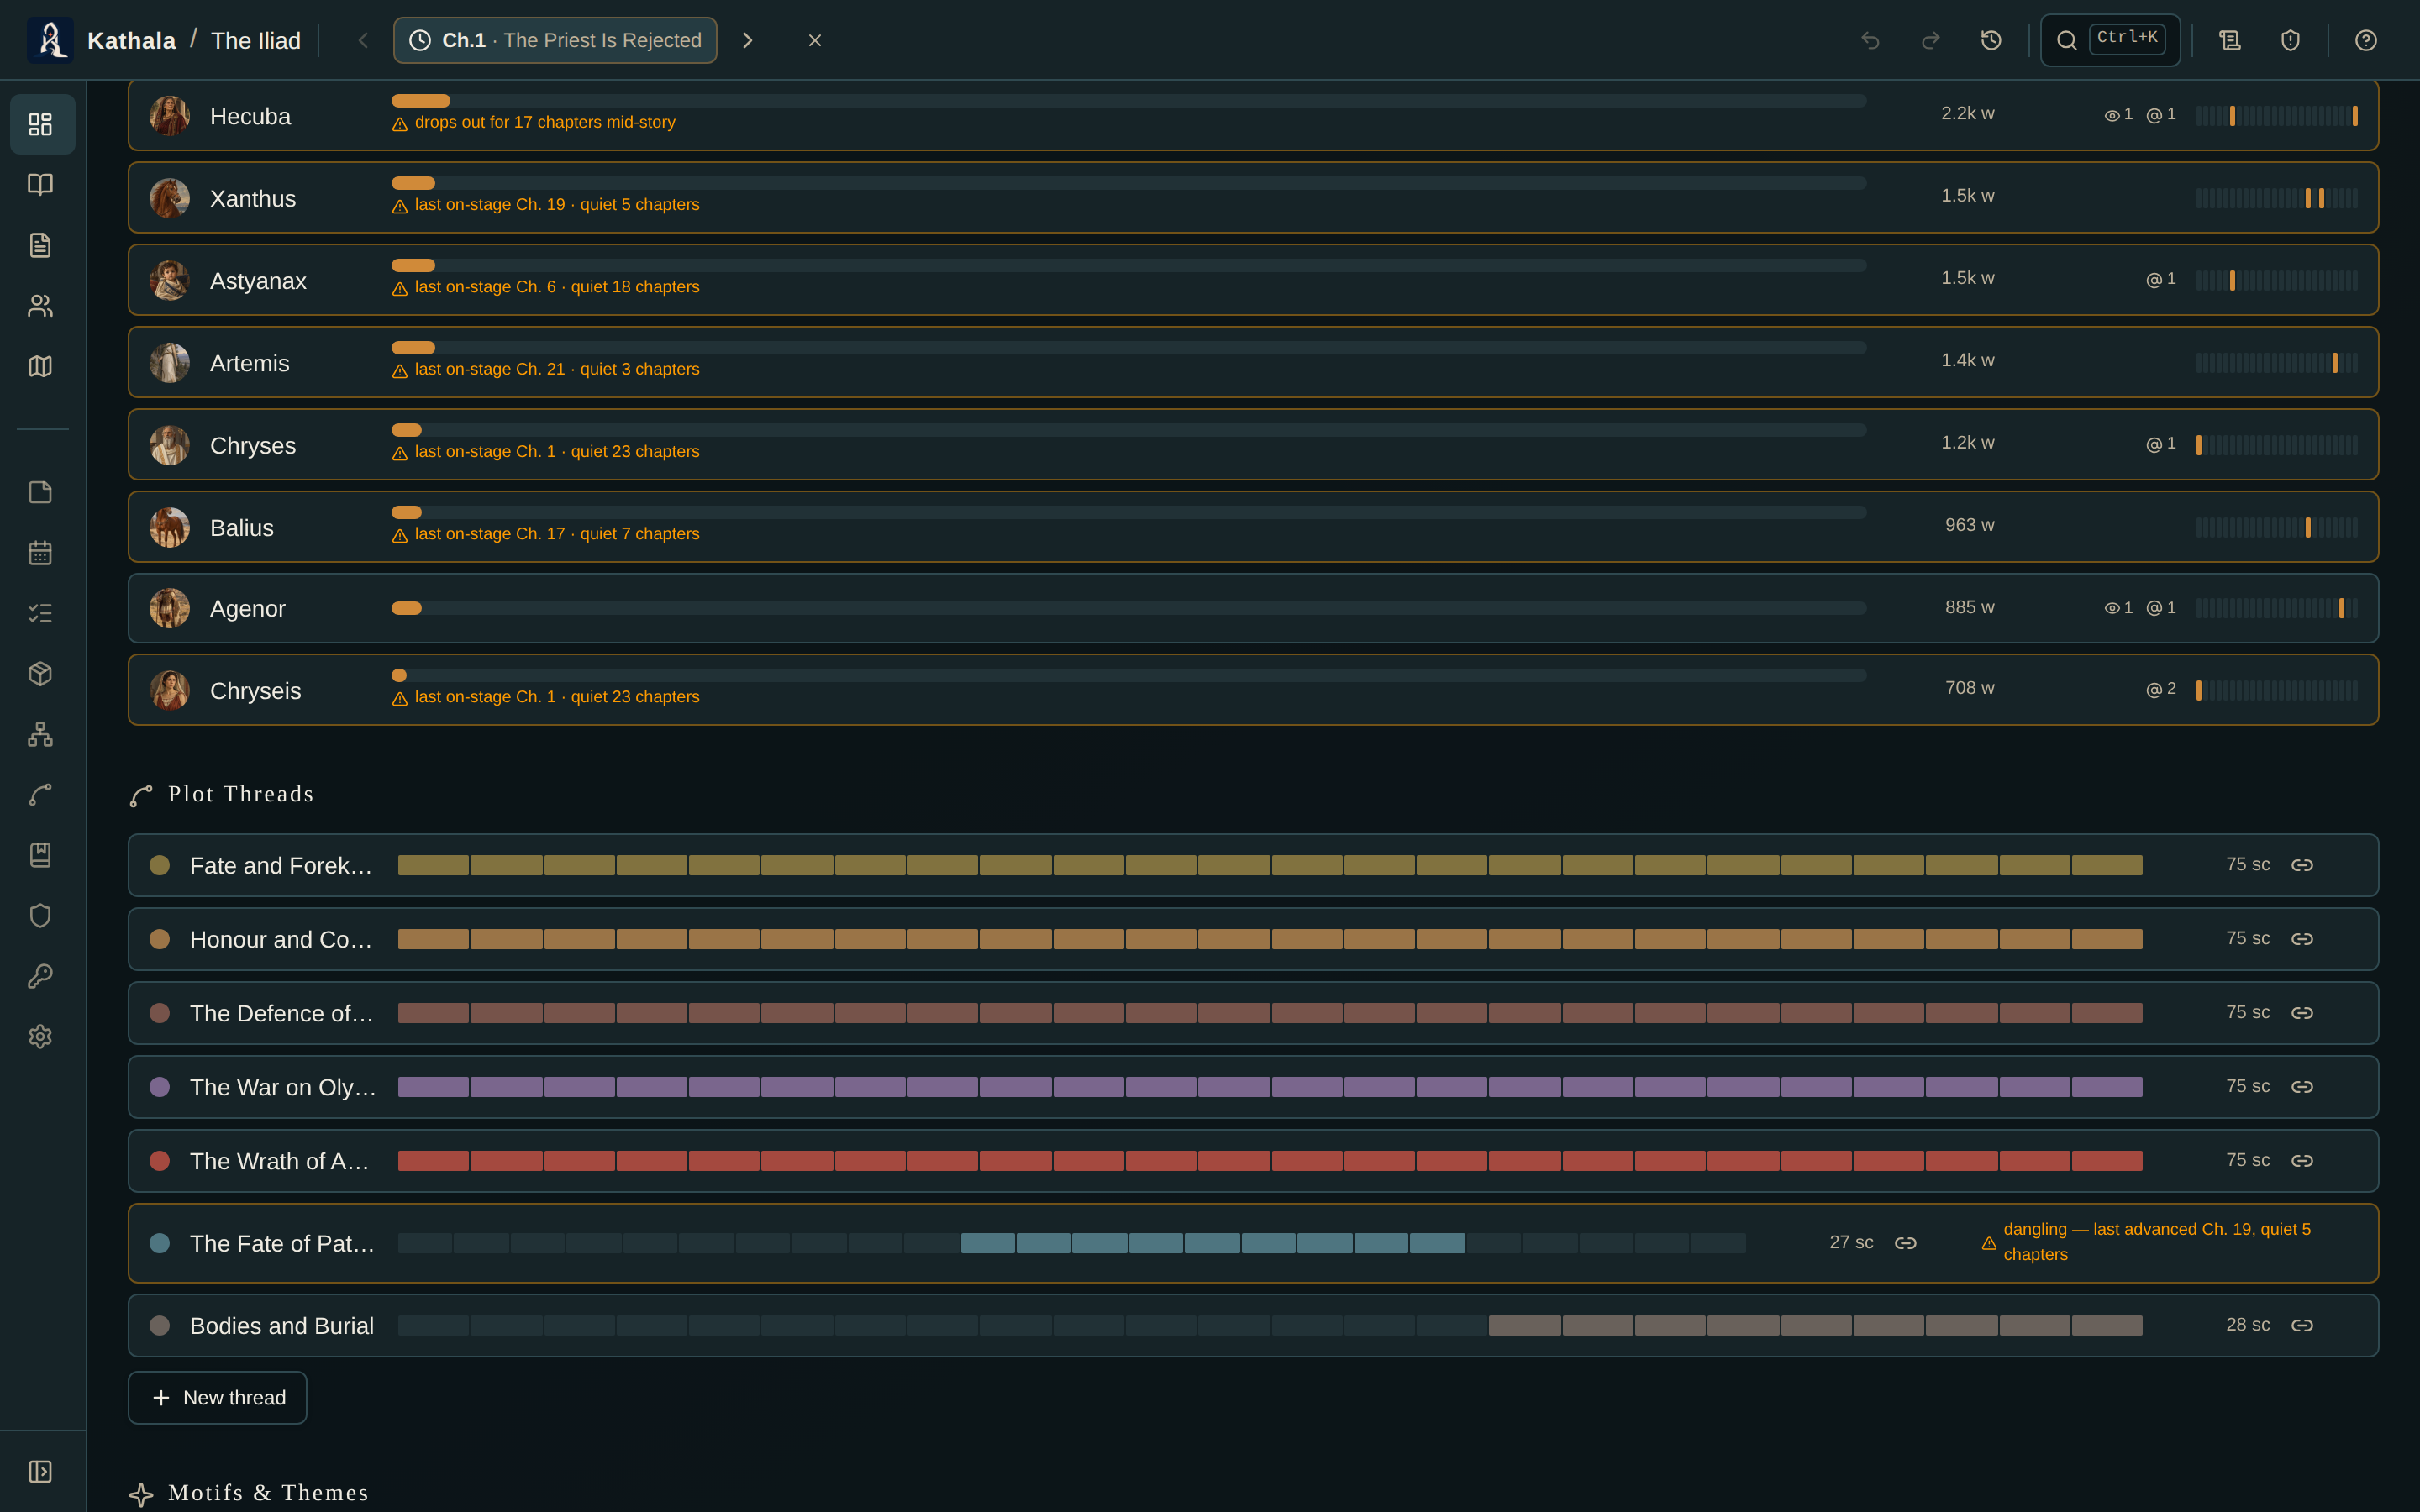Open the calendar icon in sidebar
The height and width of the screenshot is (1512, 2420).
pyautogui.click(x=40, y=553)
